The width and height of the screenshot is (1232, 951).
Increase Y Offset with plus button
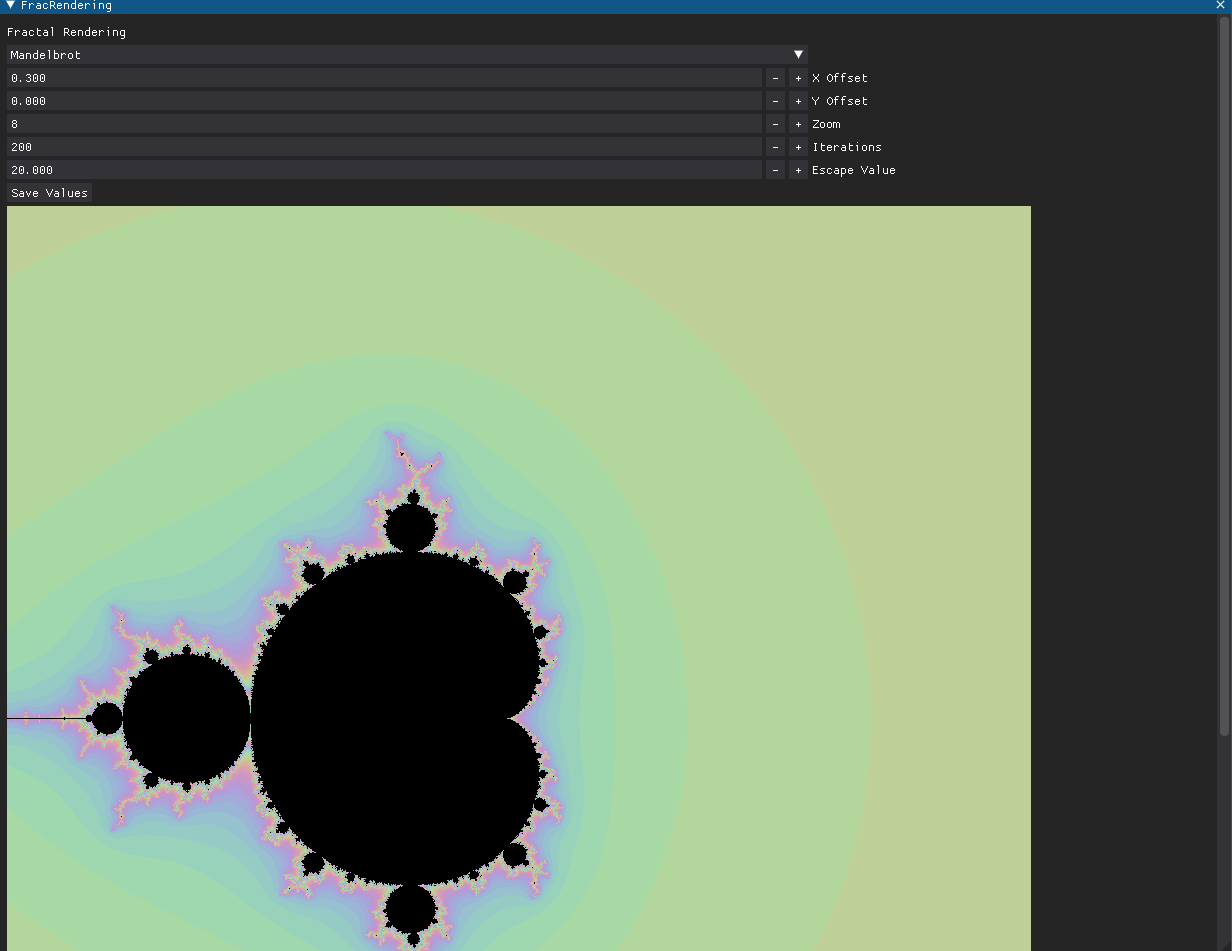click(798, 101)
